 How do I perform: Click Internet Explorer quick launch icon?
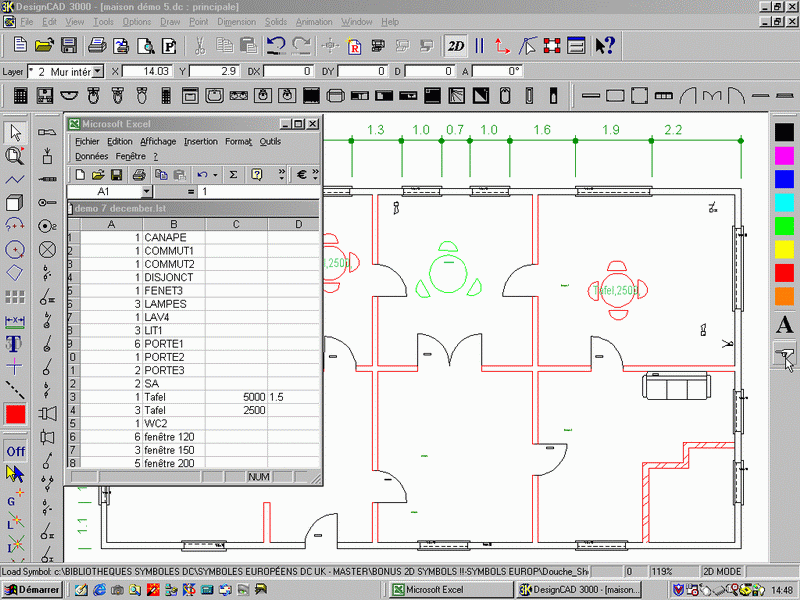point(99,590)
